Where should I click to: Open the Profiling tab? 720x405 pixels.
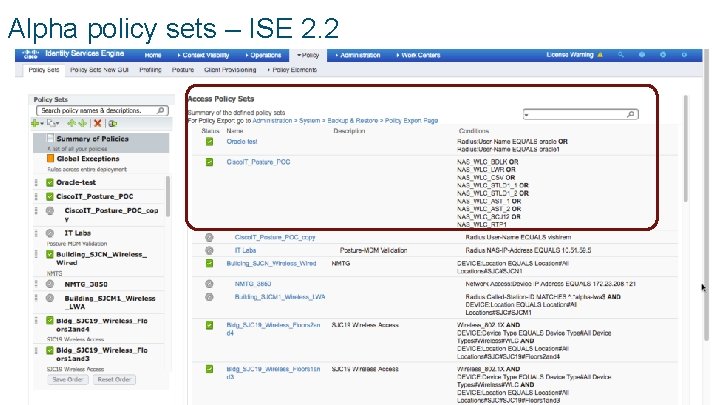(x=150, y=70)
